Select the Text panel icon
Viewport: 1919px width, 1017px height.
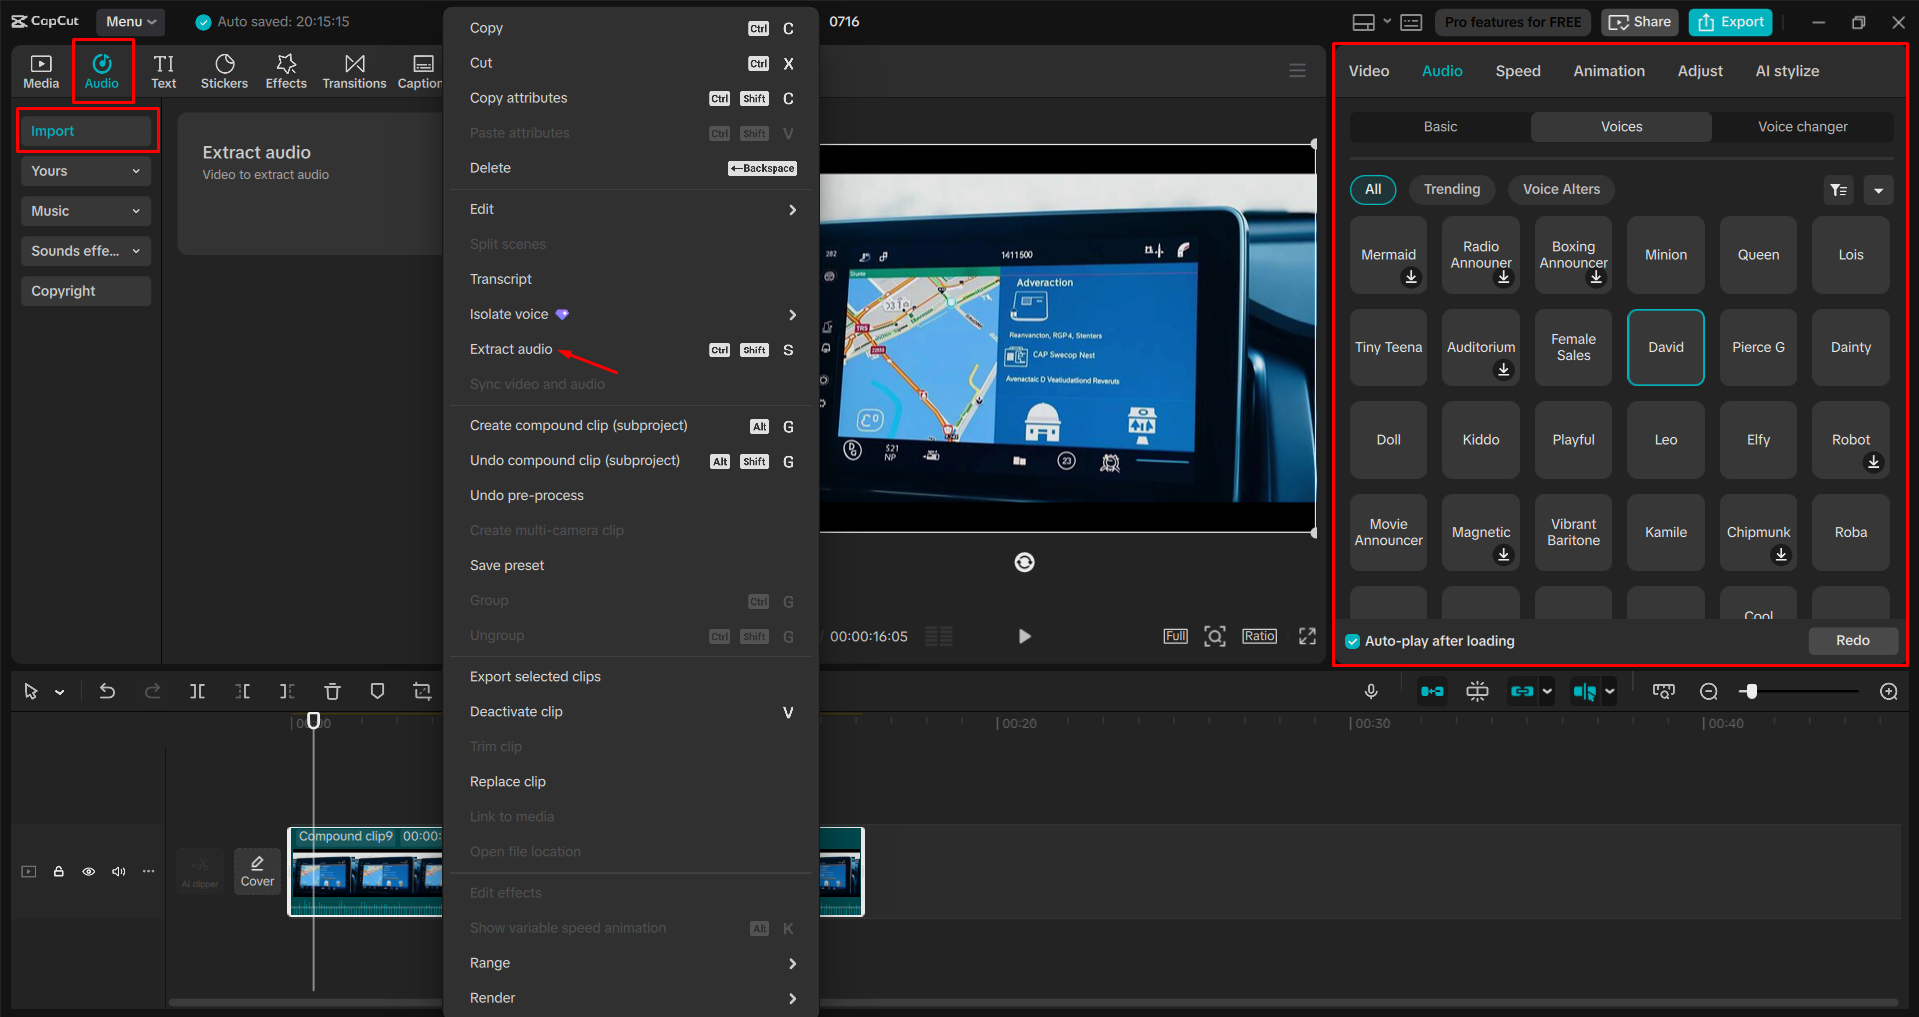163,70
